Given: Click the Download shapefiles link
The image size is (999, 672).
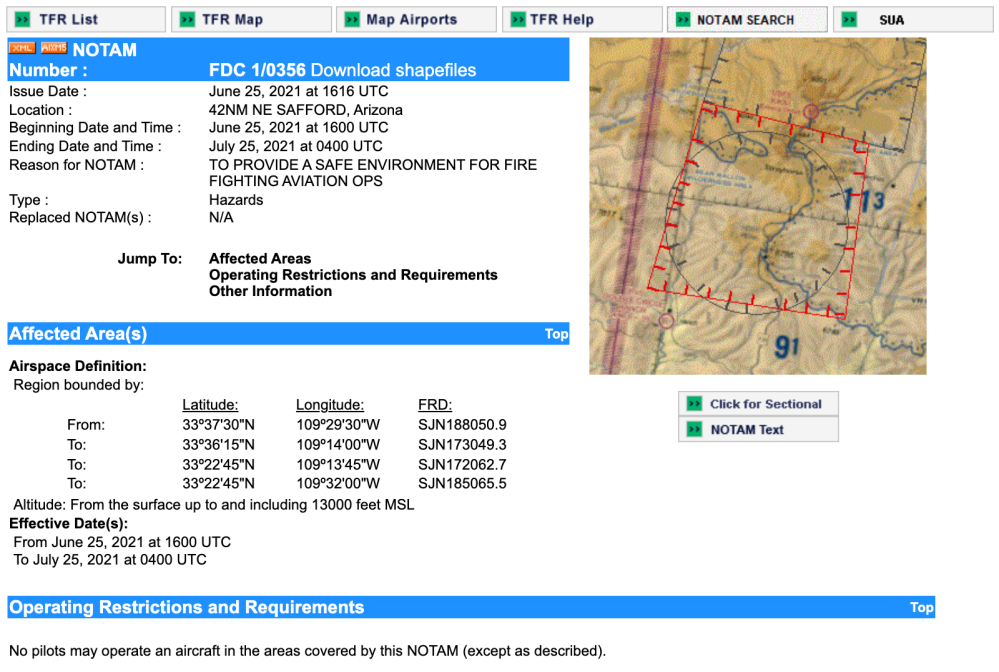Looking at the screenshot, I should point(393,70).
